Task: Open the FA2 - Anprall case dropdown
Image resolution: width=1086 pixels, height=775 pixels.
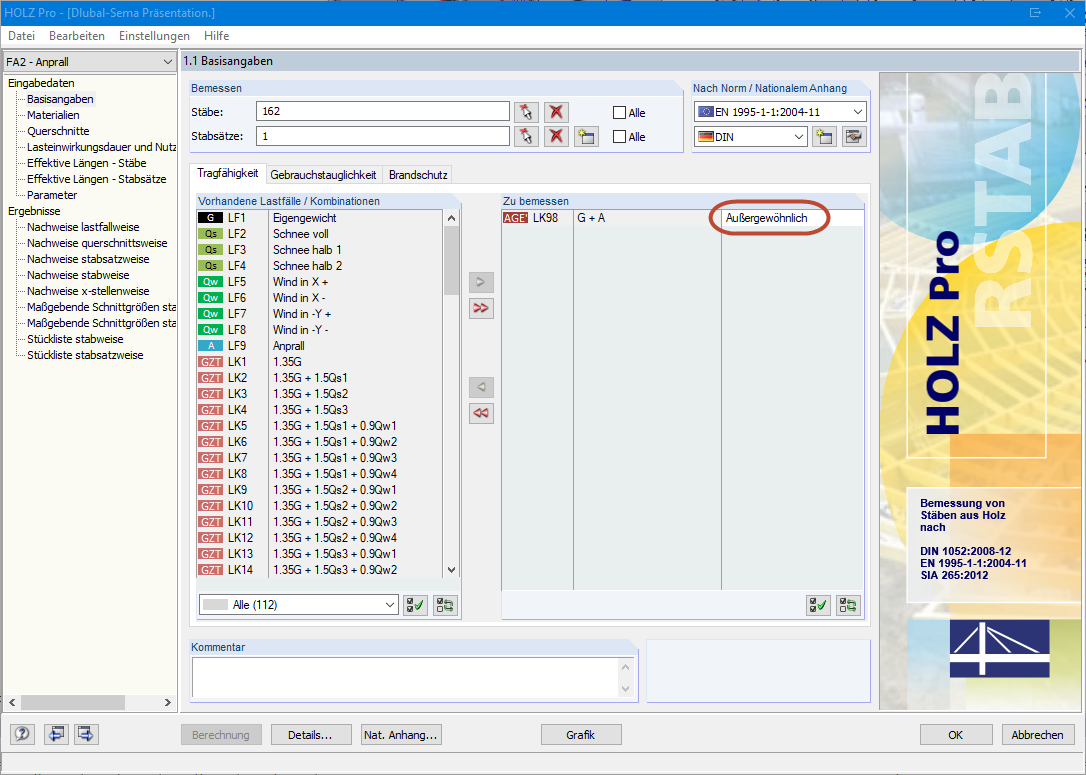Action: point(89,62)
